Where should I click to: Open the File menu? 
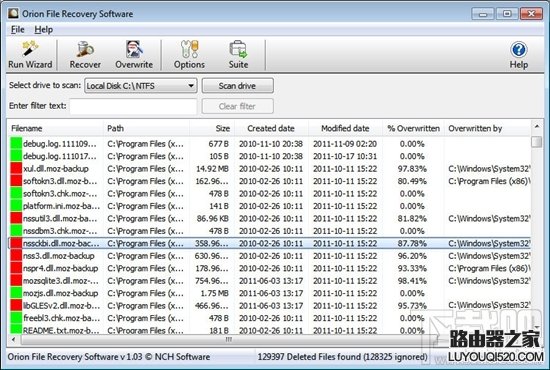pyautogui.click(x=18, y=29)
